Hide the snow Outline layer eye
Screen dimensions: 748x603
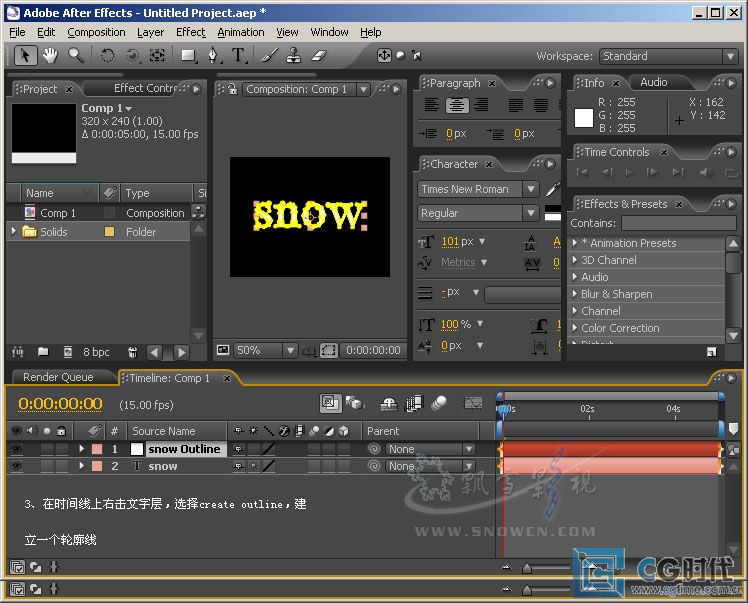(x=16, y=449)
